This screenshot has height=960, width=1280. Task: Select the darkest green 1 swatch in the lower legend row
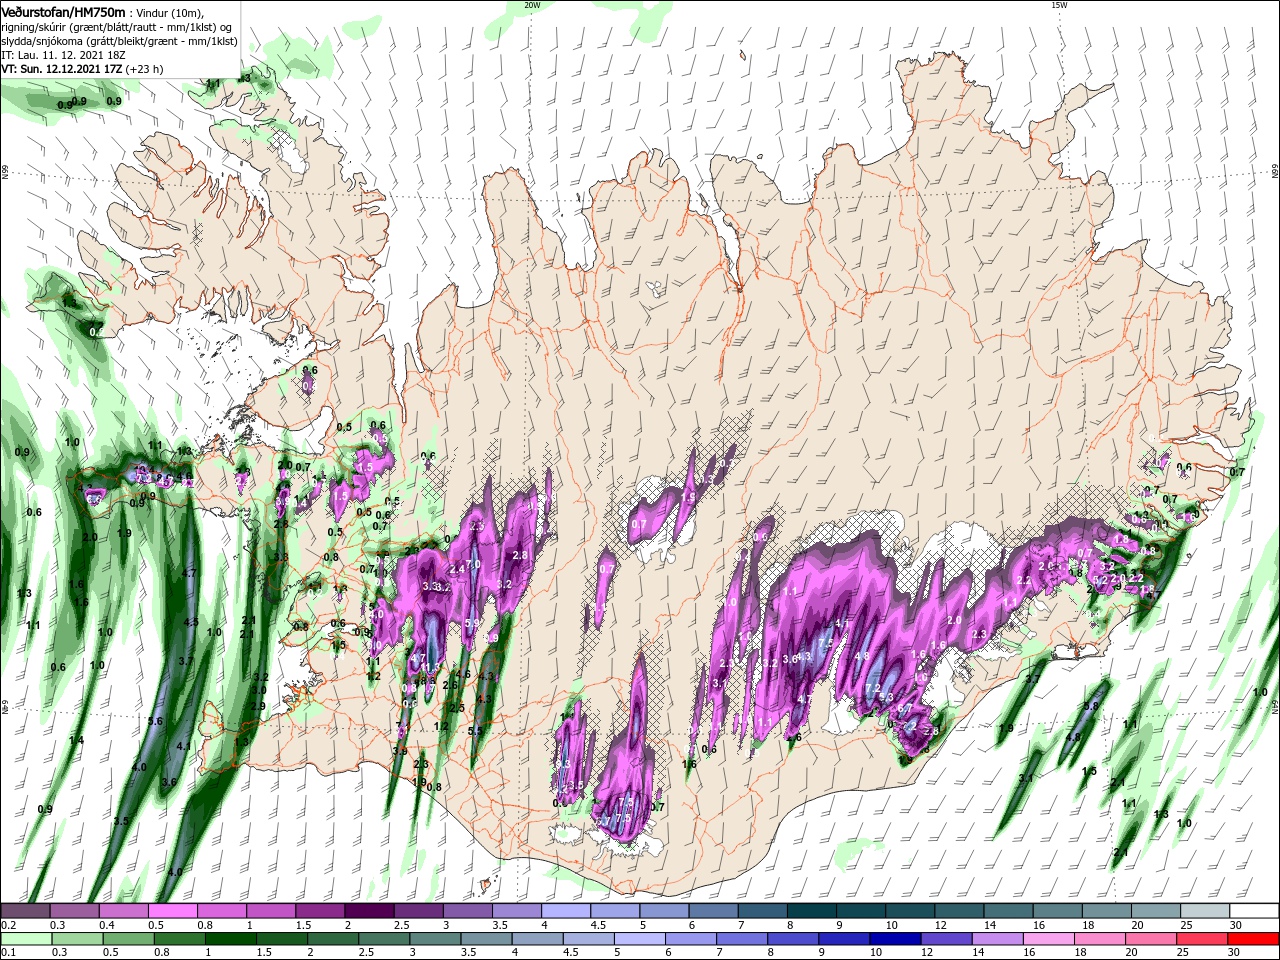(229, 939)
